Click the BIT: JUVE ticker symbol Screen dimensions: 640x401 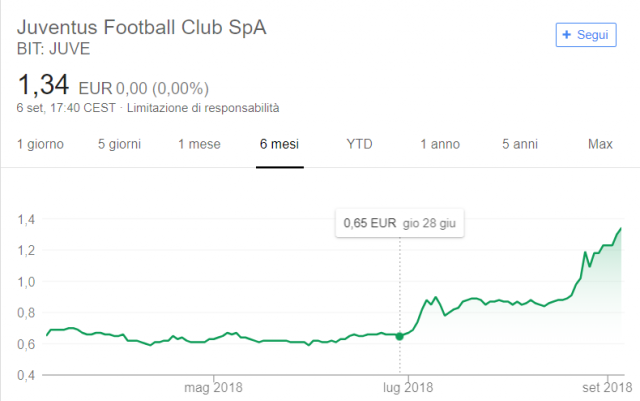tap(53, 49)
